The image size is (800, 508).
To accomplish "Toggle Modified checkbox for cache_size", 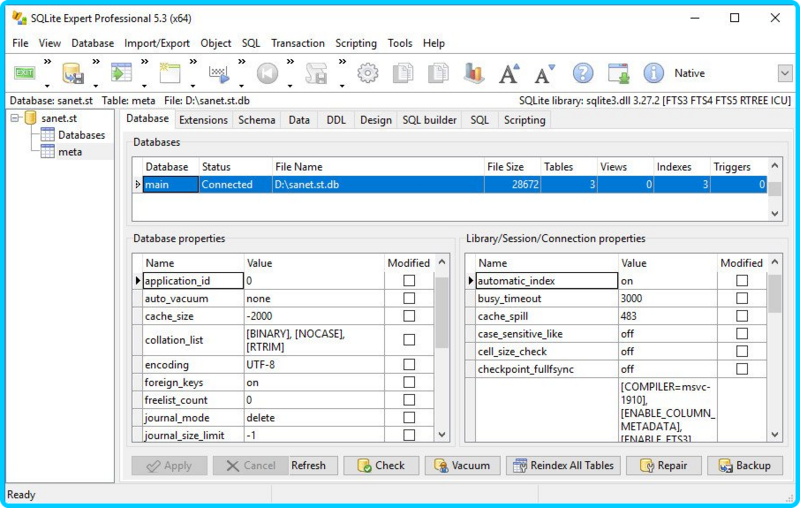I will coord(409,316).
